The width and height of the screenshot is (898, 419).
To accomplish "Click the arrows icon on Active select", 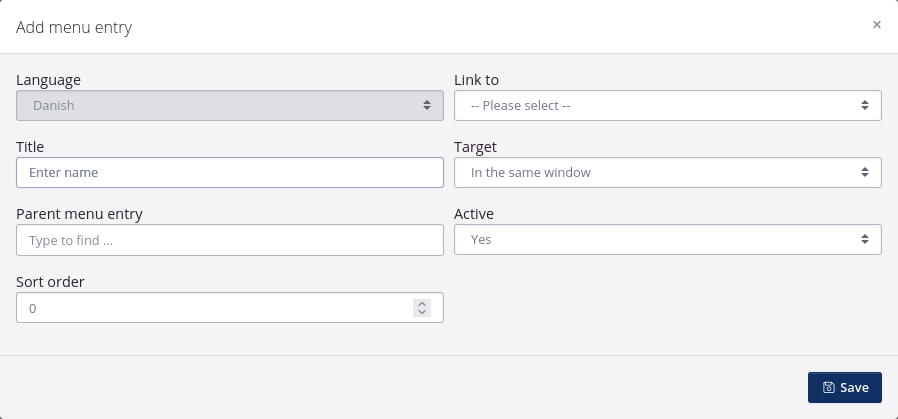I will point(865,239).
